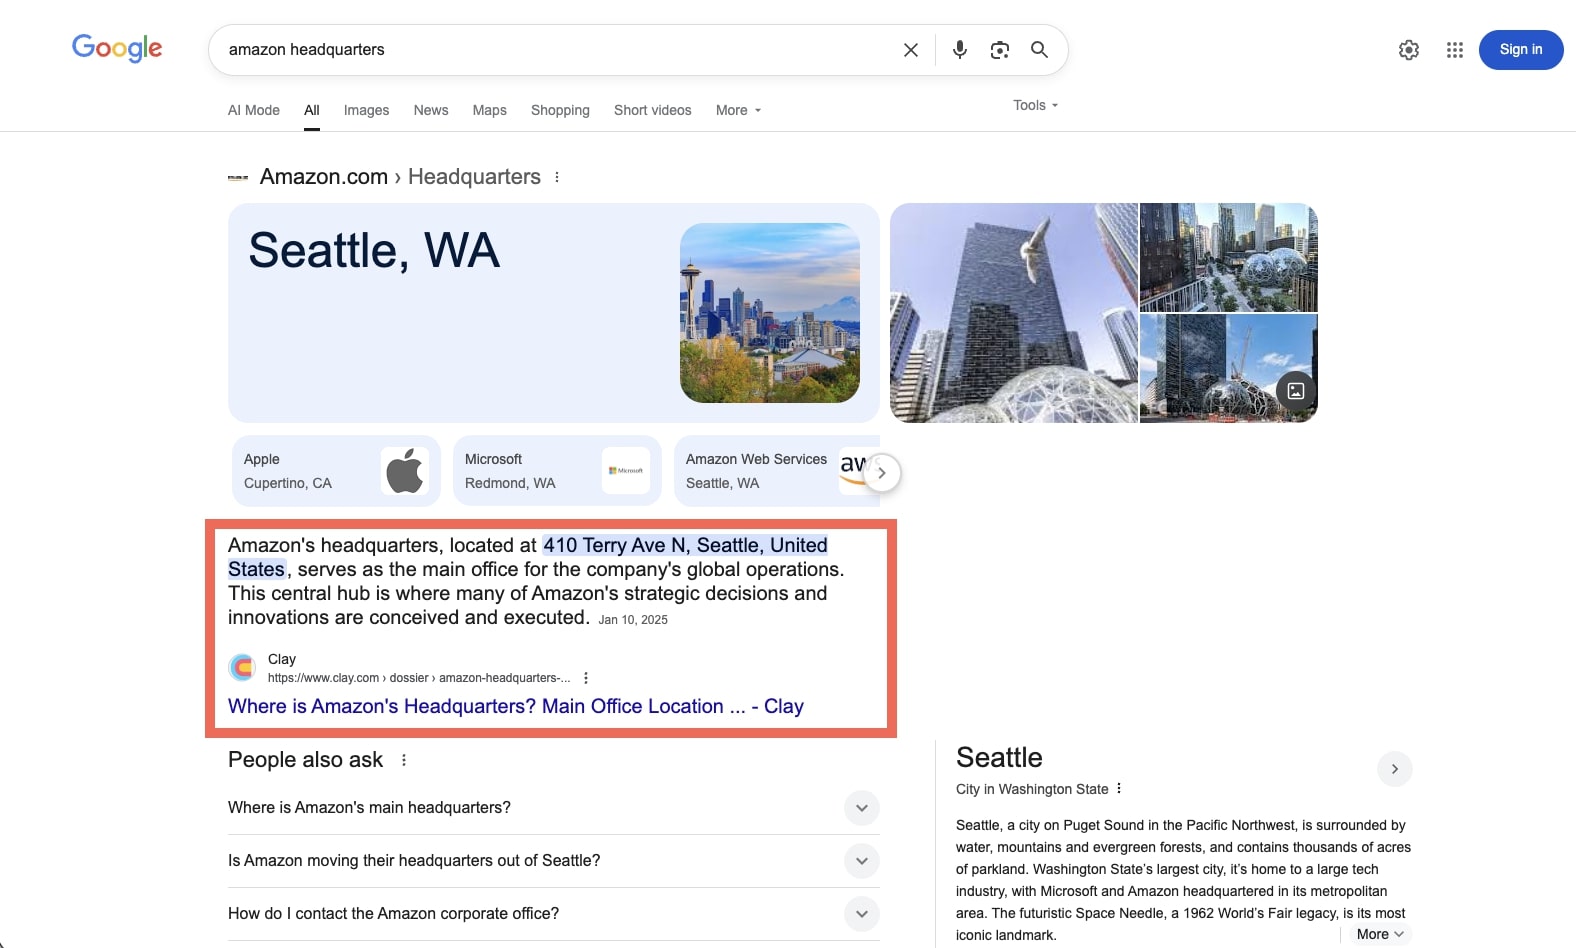Image resolution: width=1576 pixels, height=948 pixels.
Task: Click Clay site favicon
Action: (x=242, y=667)
